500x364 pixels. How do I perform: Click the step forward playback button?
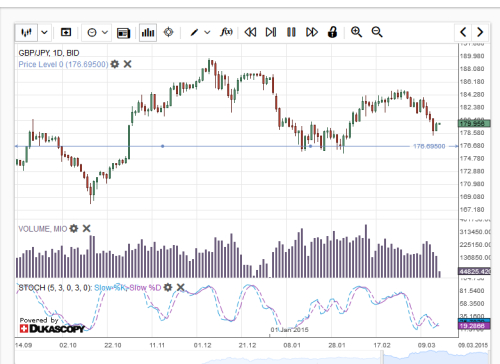271,32
